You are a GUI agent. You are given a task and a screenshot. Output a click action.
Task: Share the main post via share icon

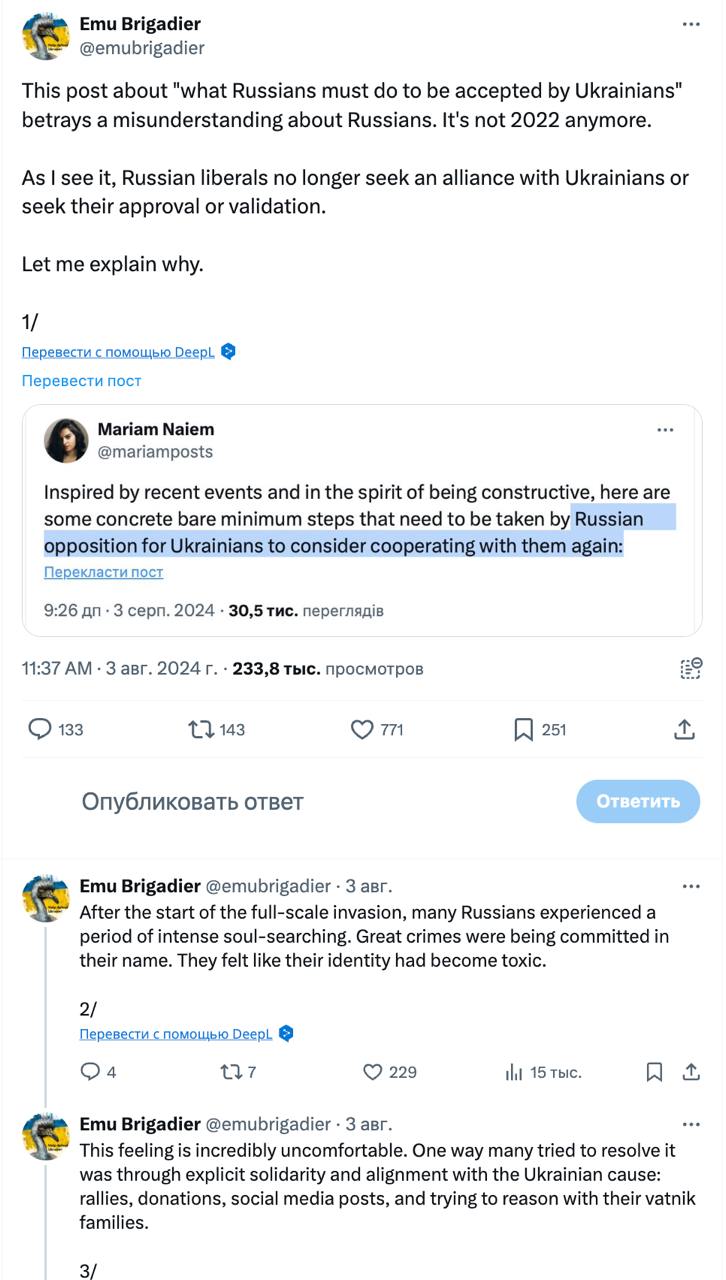click(684, 730)
